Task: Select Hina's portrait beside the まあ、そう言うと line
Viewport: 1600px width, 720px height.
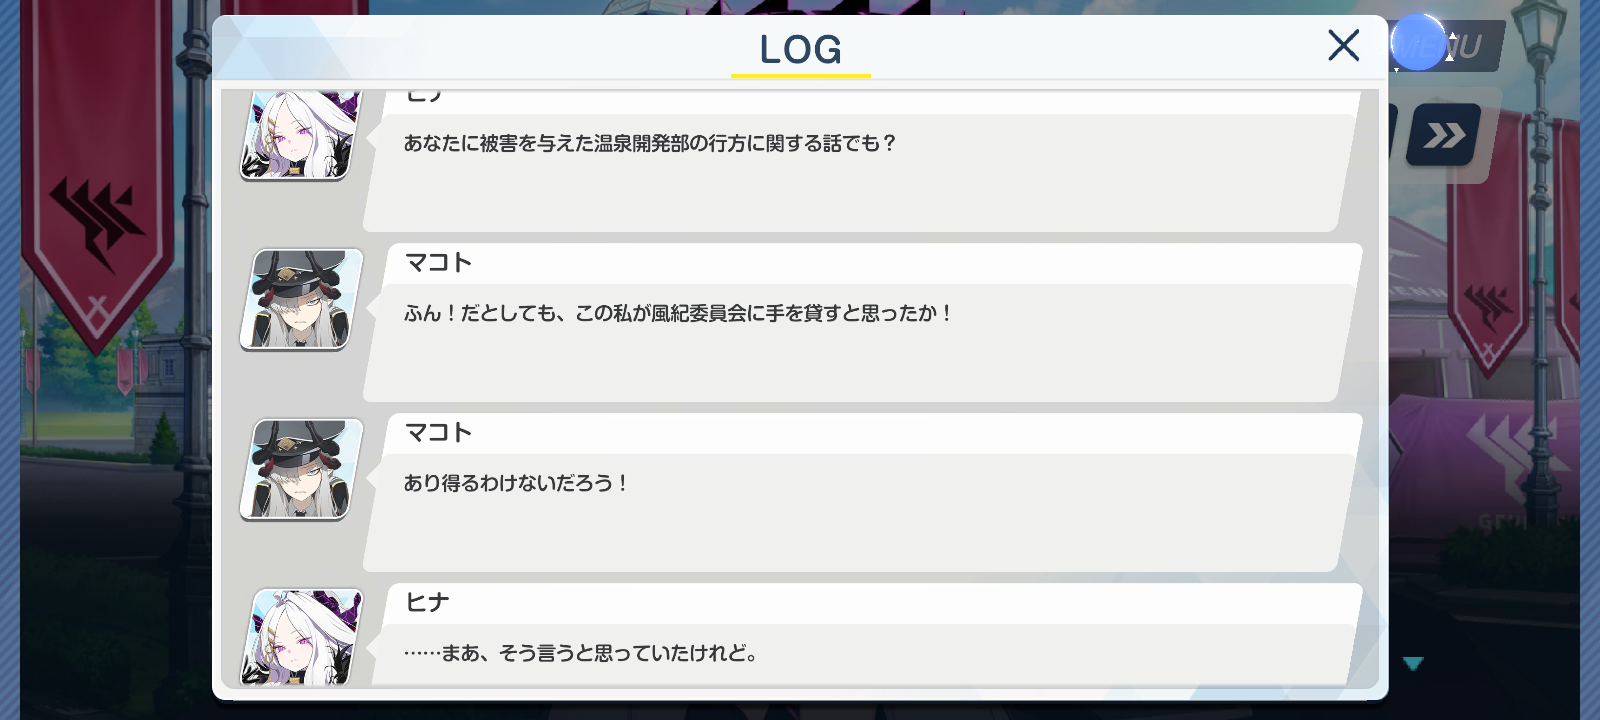Action: click(300, 637)
